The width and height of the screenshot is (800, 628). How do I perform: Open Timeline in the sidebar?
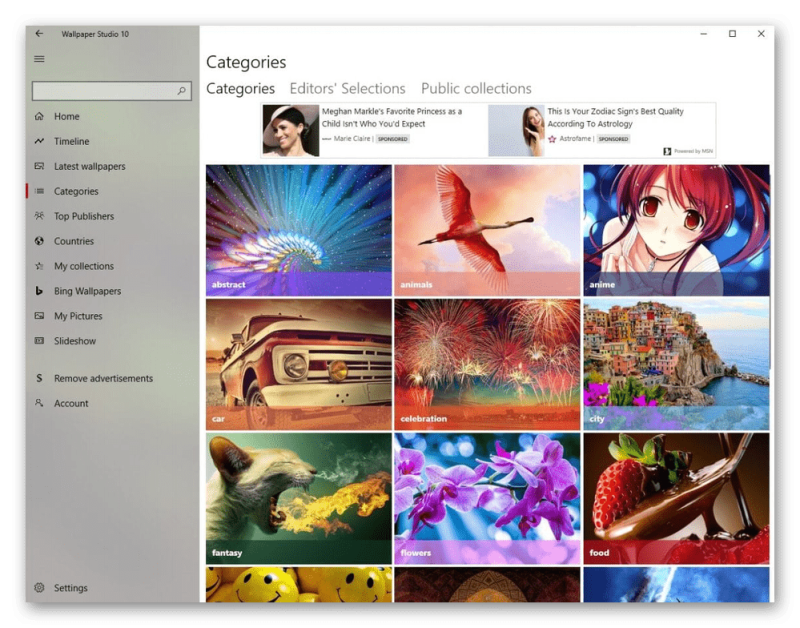coord(112,141)
